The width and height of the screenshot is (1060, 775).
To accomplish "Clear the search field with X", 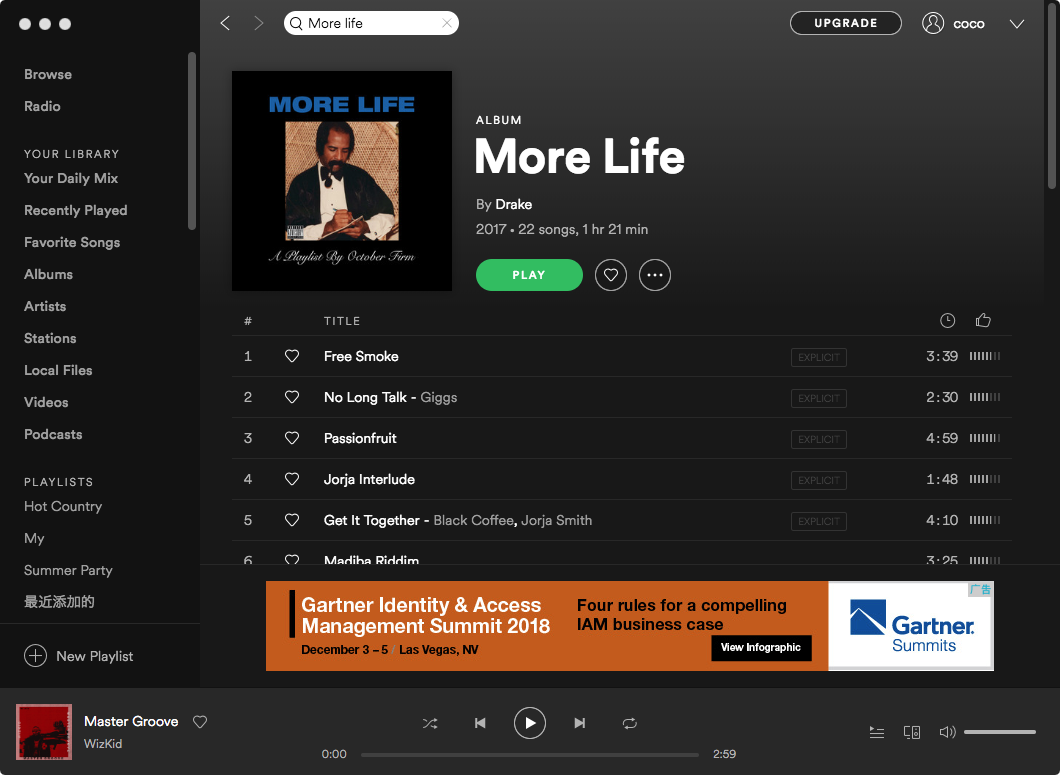I will tap(447, 23).
